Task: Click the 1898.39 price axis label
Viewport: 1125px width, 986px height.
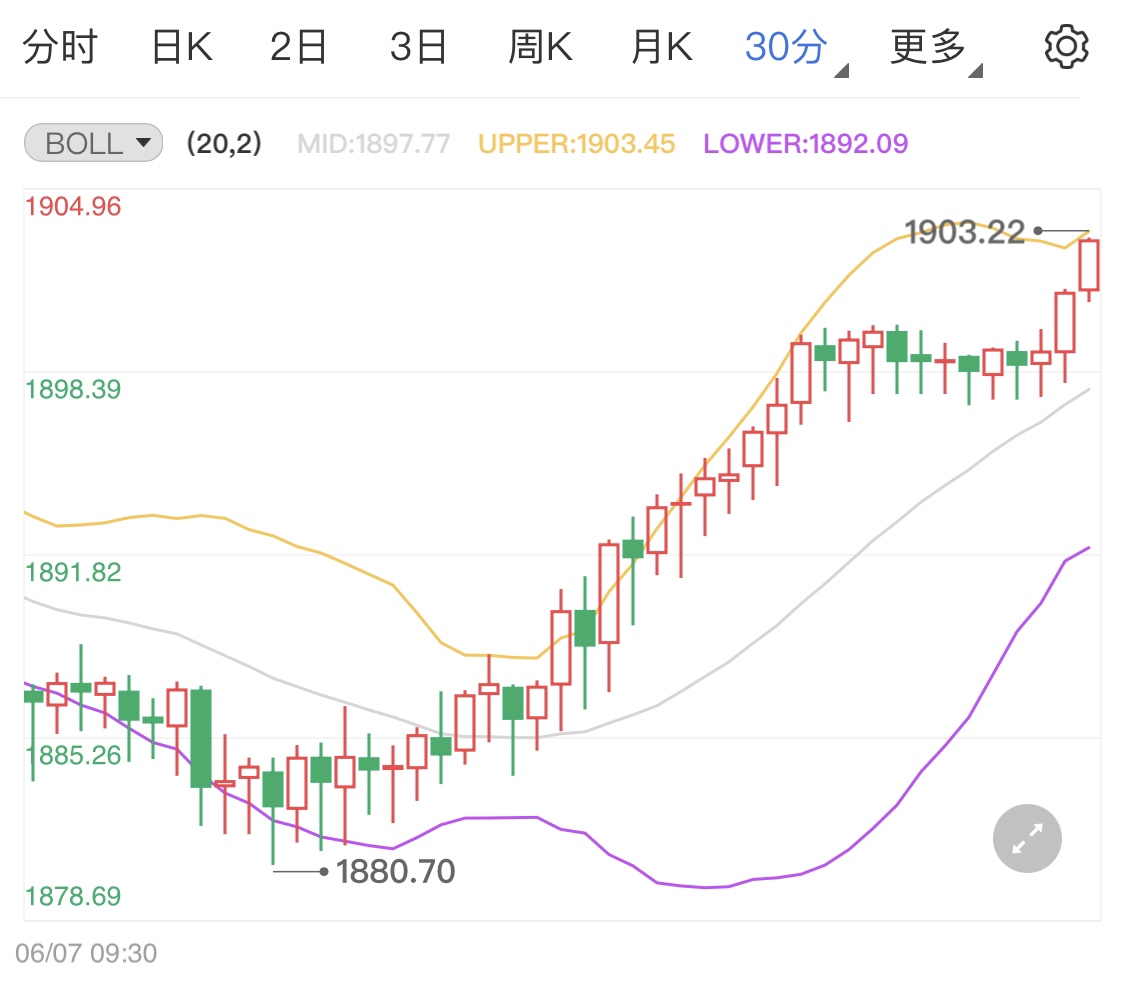Action: tap(73, 390)
